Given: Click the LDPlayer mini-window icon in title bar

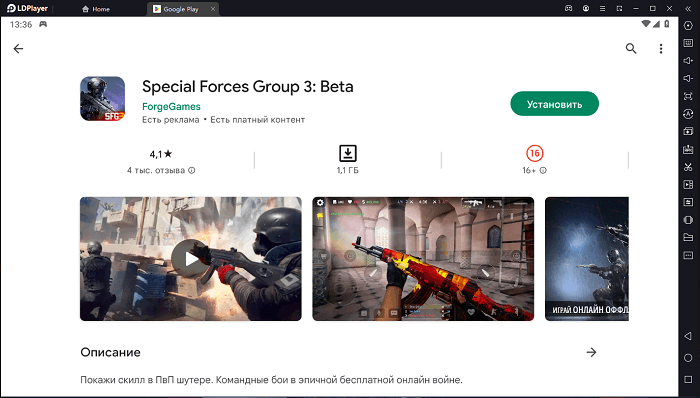Looking at the screenshot, I should pos(619,8).
